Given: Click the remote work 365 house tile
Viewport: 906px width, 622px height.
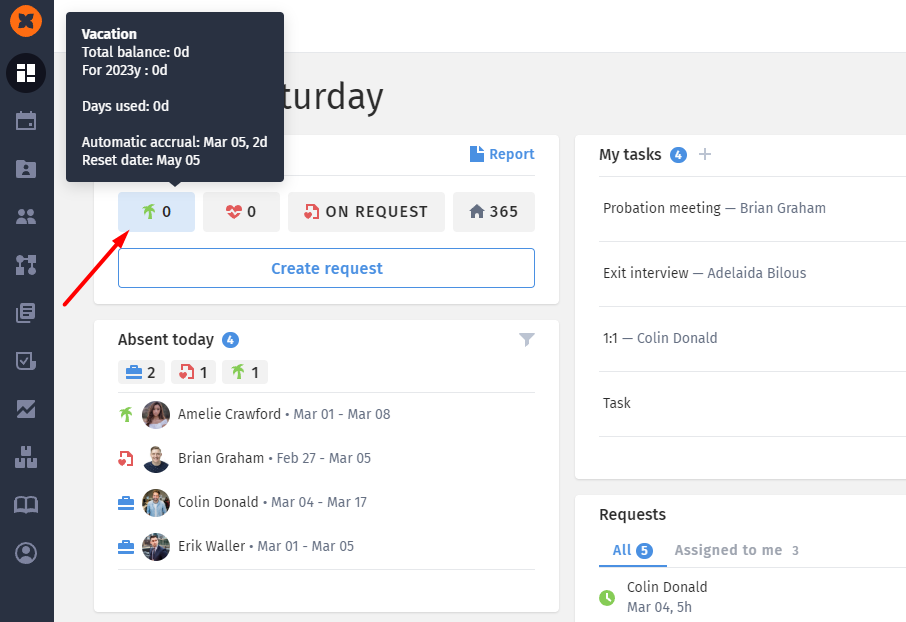Looking at the screenshot, I should click(494, 212).
